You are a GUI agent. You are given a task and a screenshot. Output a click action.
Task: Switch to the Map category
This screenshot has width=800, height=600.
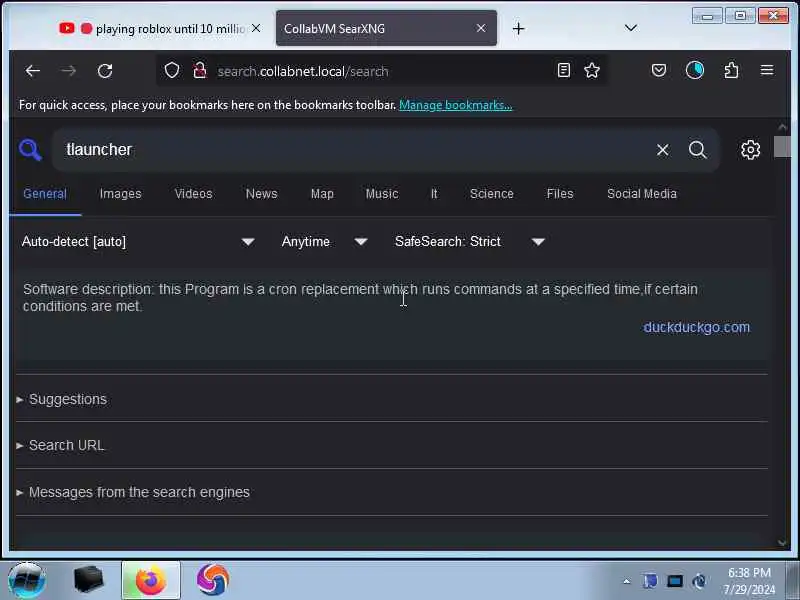click(322, 194)
